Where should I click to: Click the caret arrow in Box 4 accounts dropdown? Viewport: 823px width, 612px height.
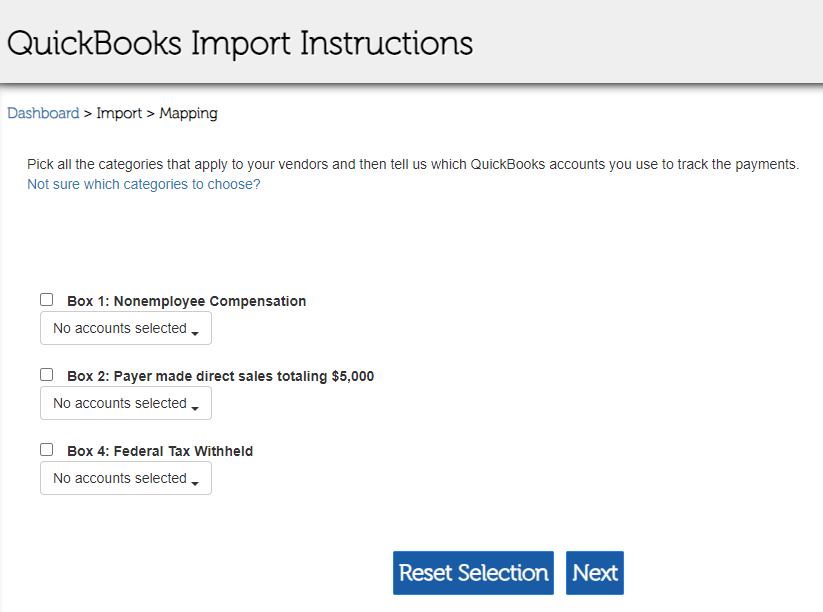point(195,481)
